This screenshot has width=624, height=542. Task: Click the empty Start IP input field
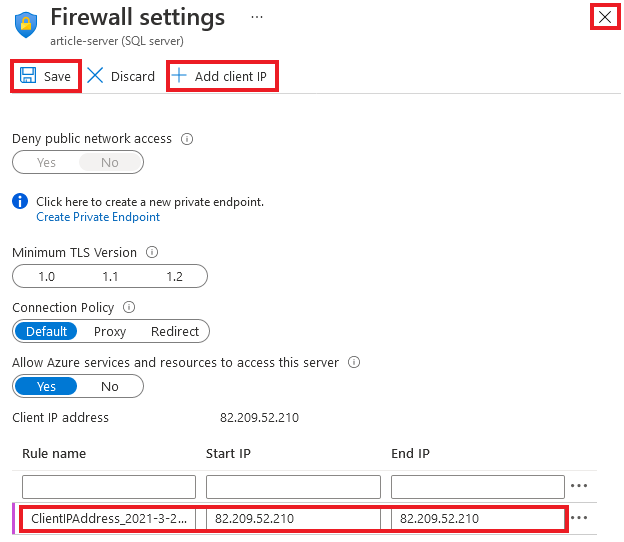click(x=293, y=486)
